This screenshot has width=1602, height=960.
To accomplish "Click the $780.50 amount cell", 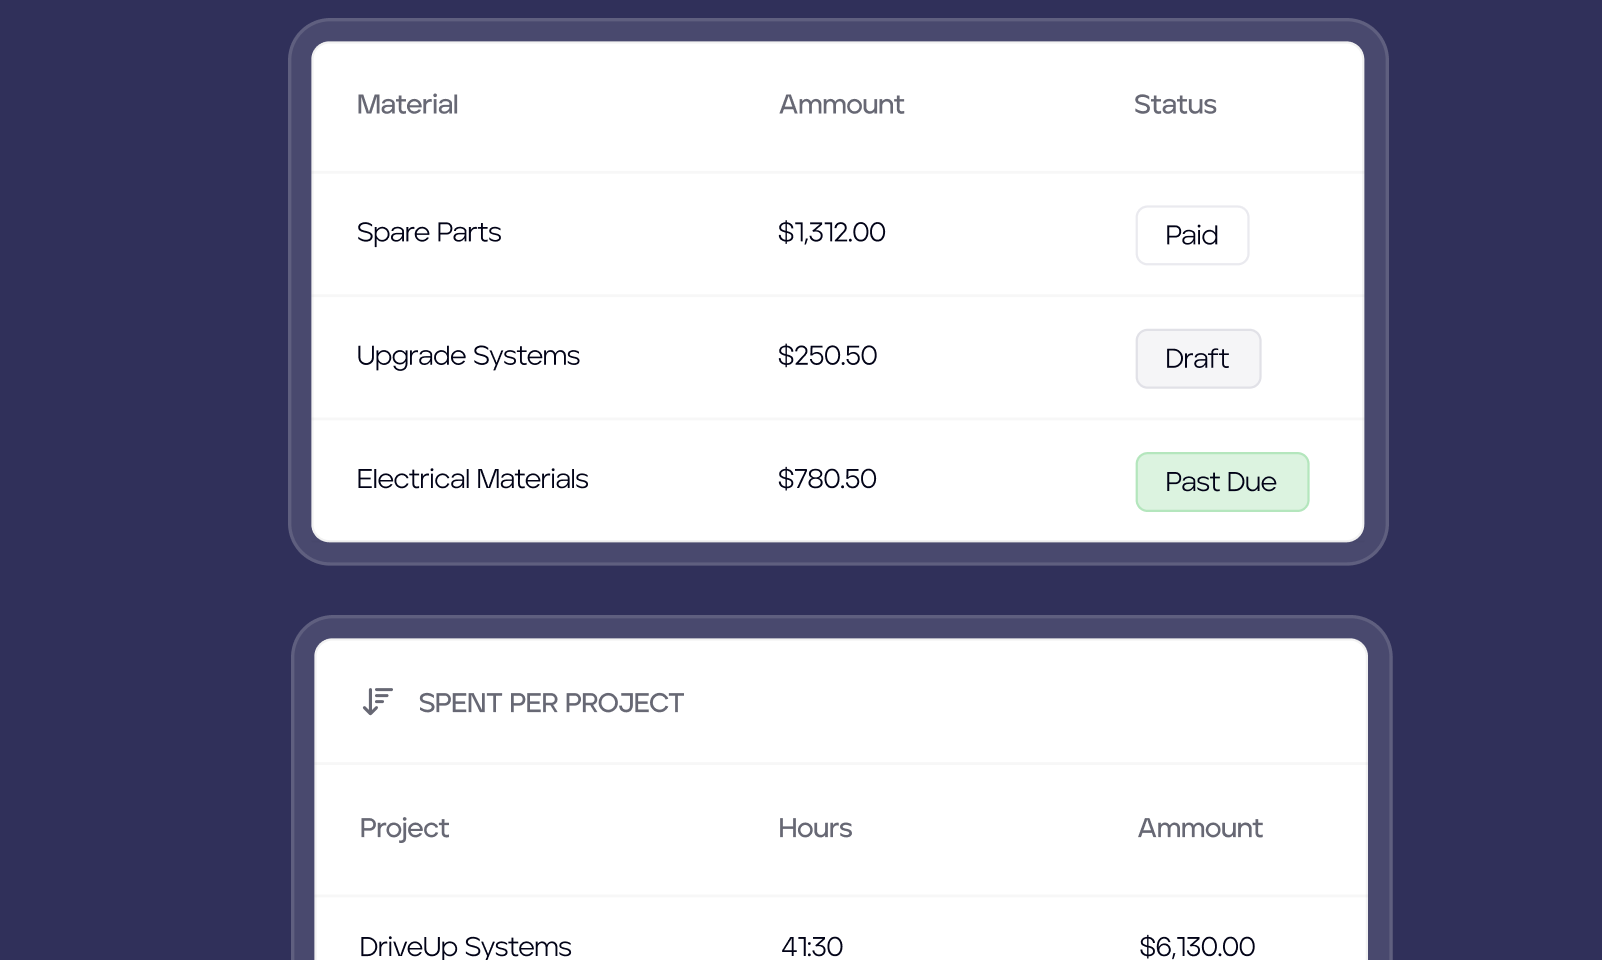I will pos(827,478).
